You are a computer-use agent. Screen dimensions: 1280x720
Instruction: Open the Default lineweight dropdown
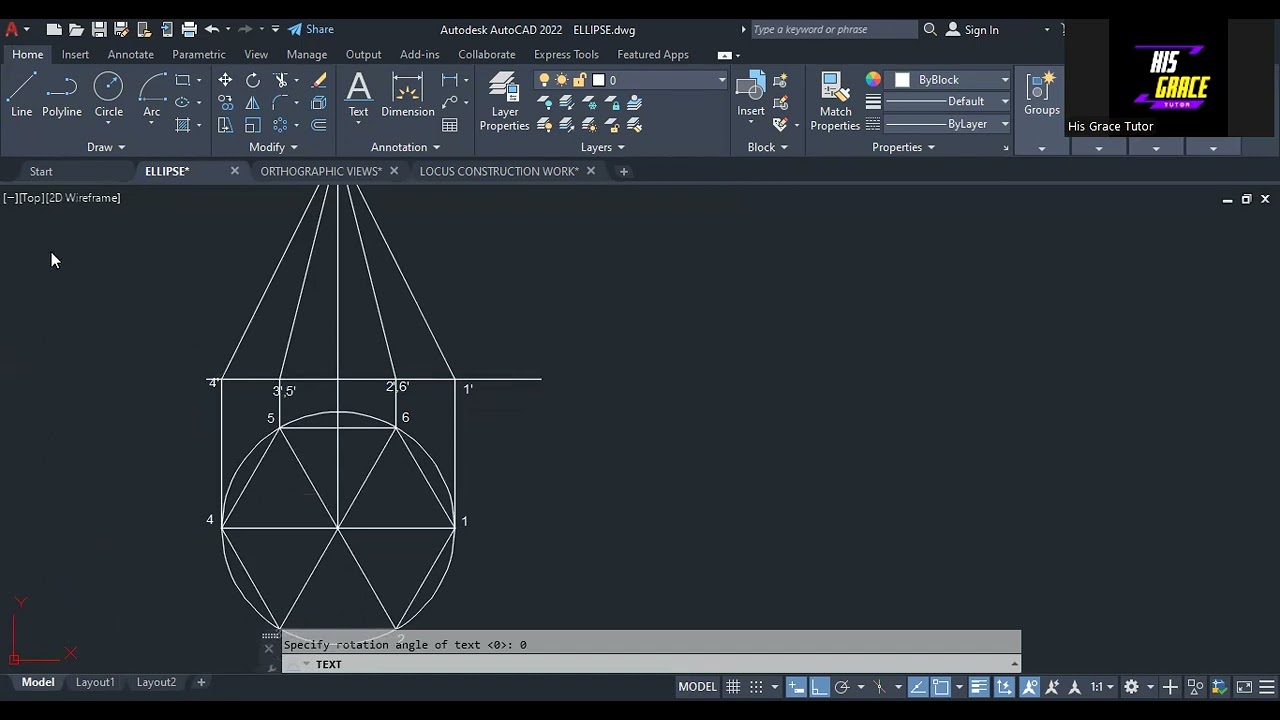click(x=947, y=101)
